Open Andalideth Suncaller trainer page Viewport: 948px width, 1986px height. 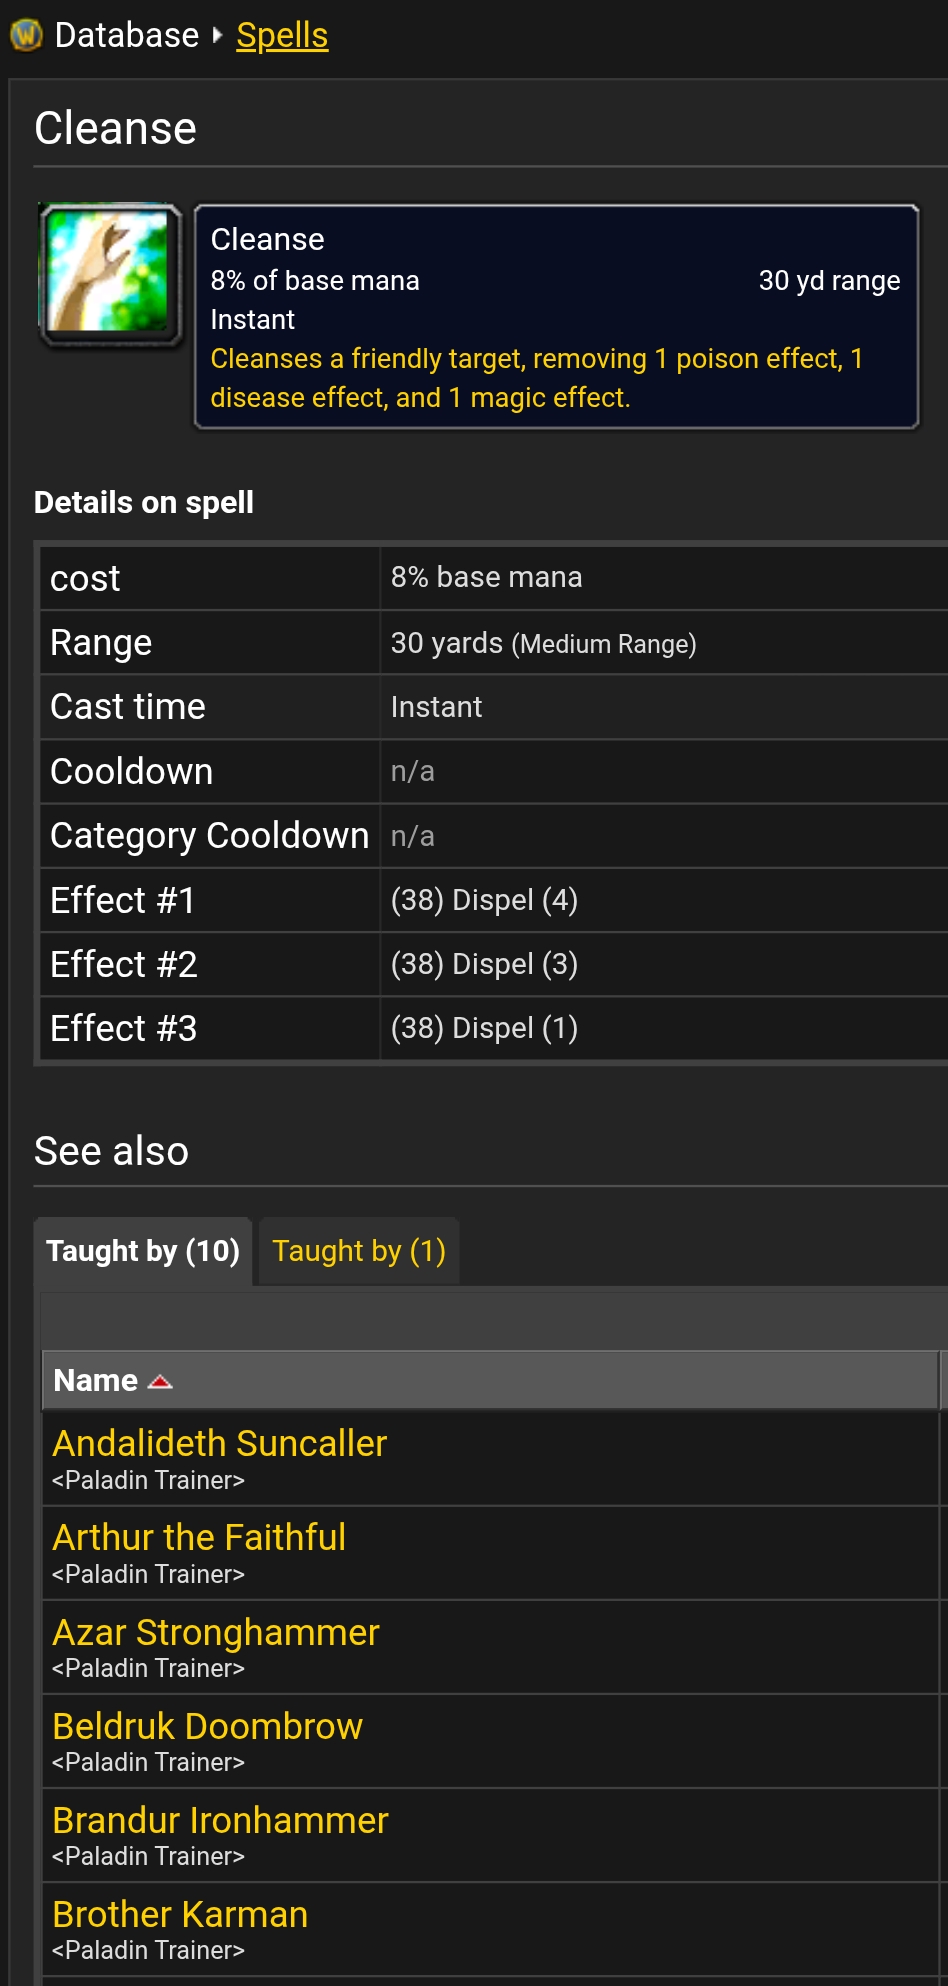coord(219,1443)
